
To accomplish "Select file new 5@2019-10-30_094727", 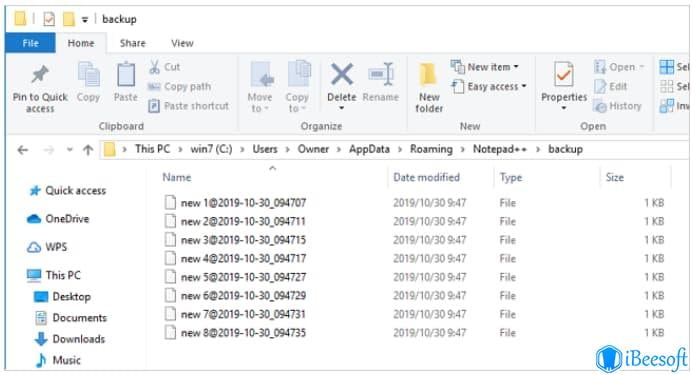I will 235,277.
